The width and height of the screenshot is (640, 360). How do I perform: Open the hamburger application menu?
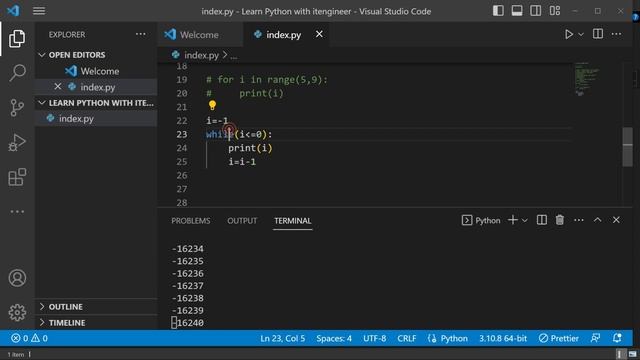click(x=39, y=11)
